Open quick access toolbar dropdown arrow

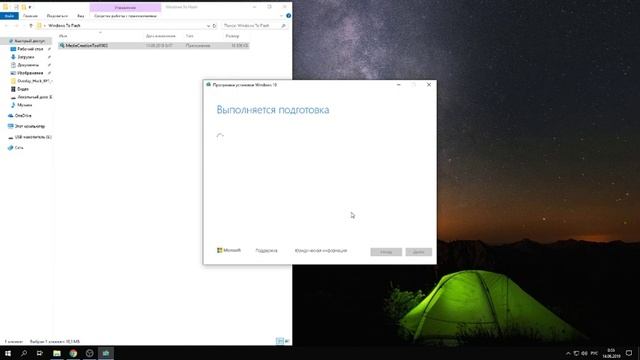(x=30, y=7)
